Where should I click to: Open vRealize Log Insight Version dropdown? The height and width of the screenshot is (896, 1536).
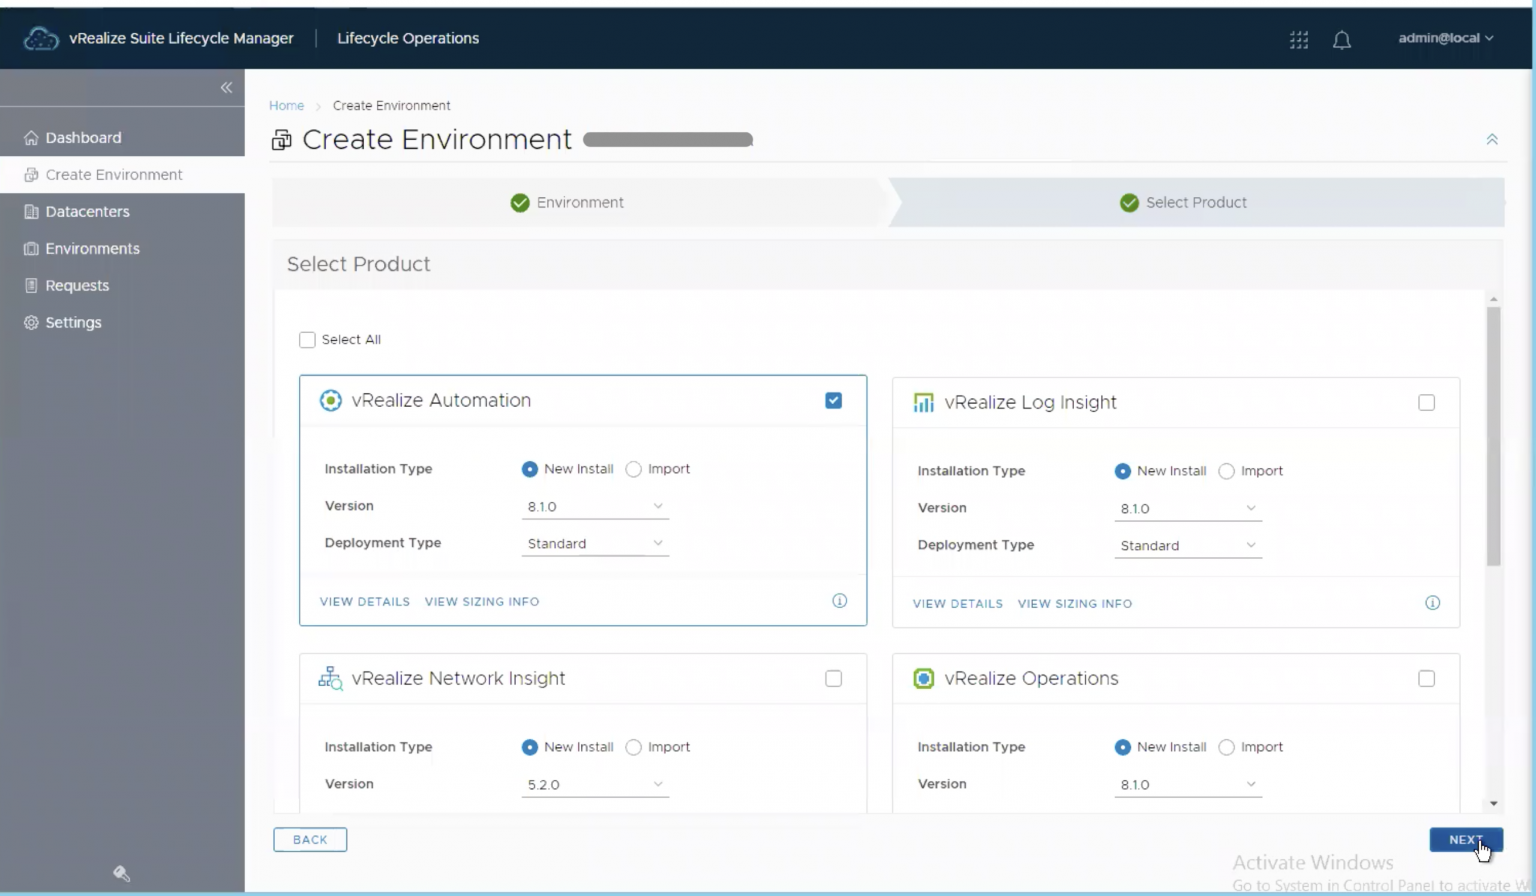coord(1188,509)
